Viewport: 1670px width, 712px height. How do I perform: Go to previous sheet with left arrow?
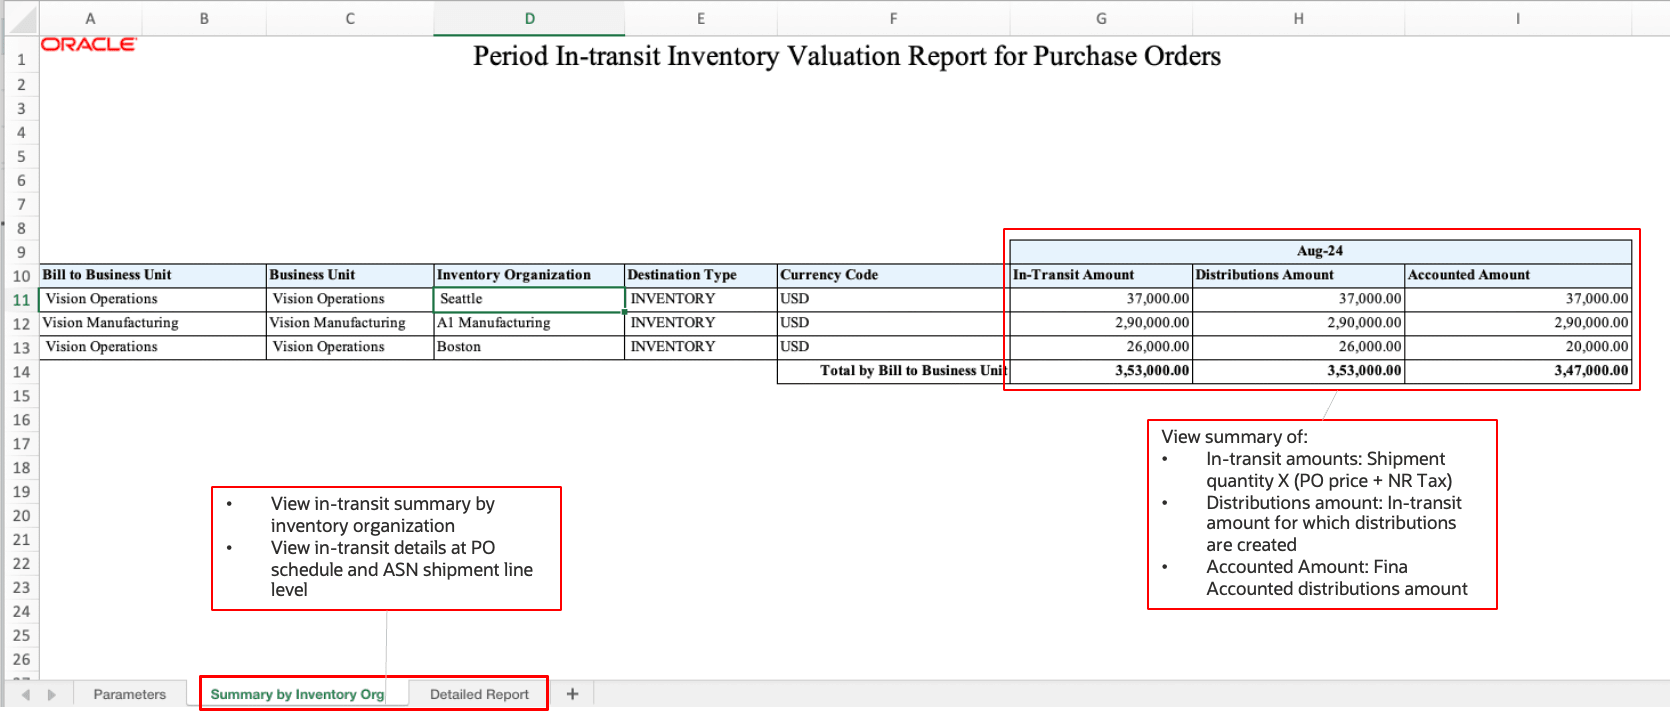tap(26, 694)
